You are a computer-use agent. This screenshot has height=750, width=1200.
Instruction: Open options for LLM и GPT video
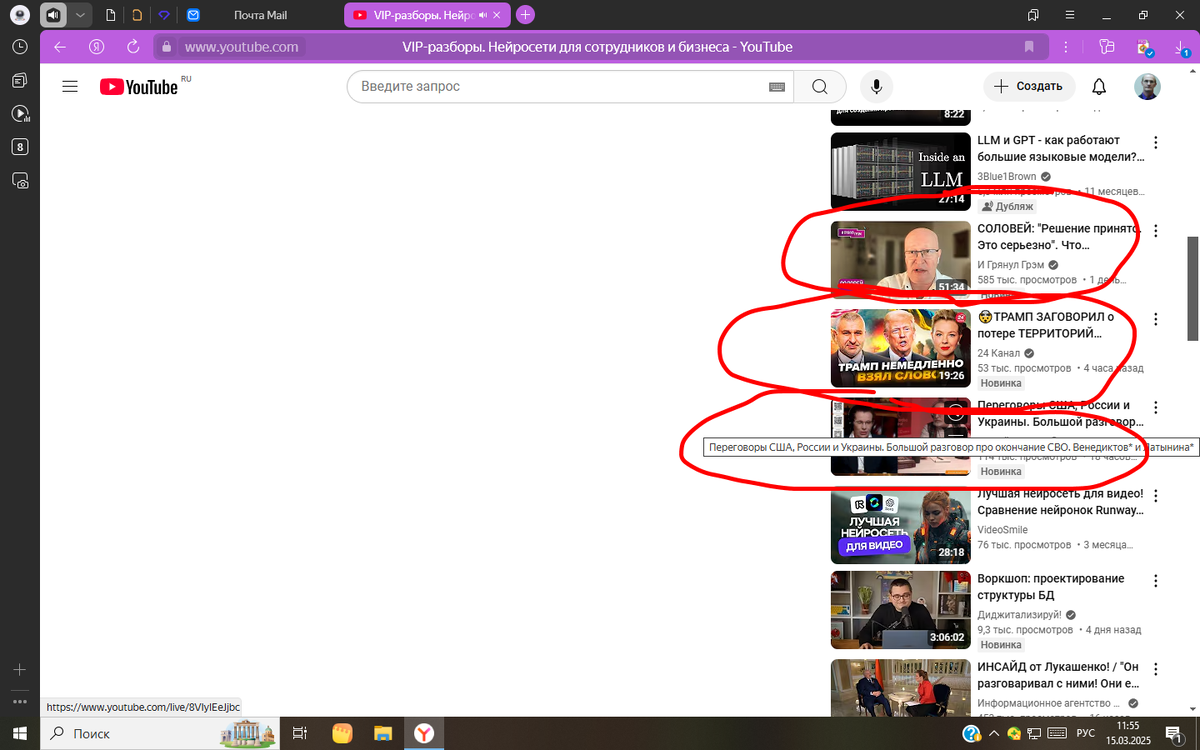coord(1156,143)
